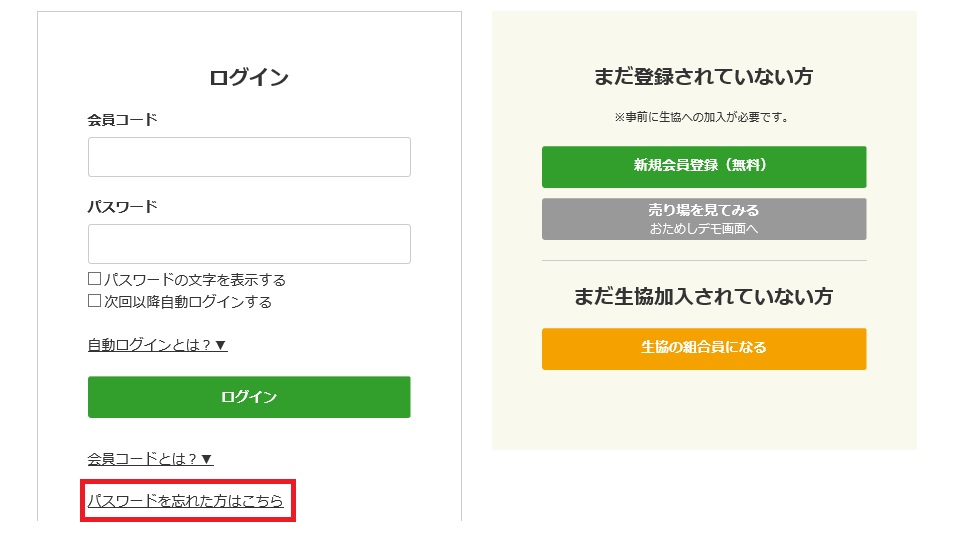This screenshot has height=540, width=960.
Task: Click the 次回以降自動ログインする label text
Action: click(x=188, y=302)
